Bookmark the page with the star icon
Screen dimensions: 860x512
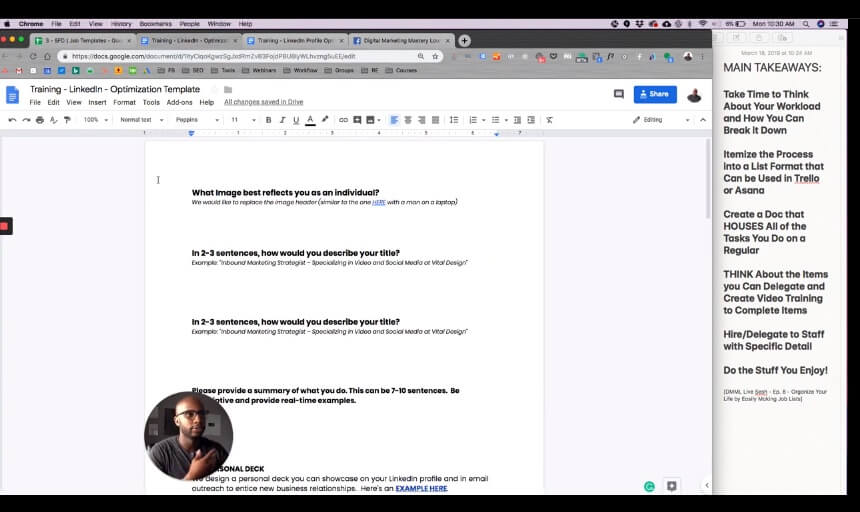435,56
